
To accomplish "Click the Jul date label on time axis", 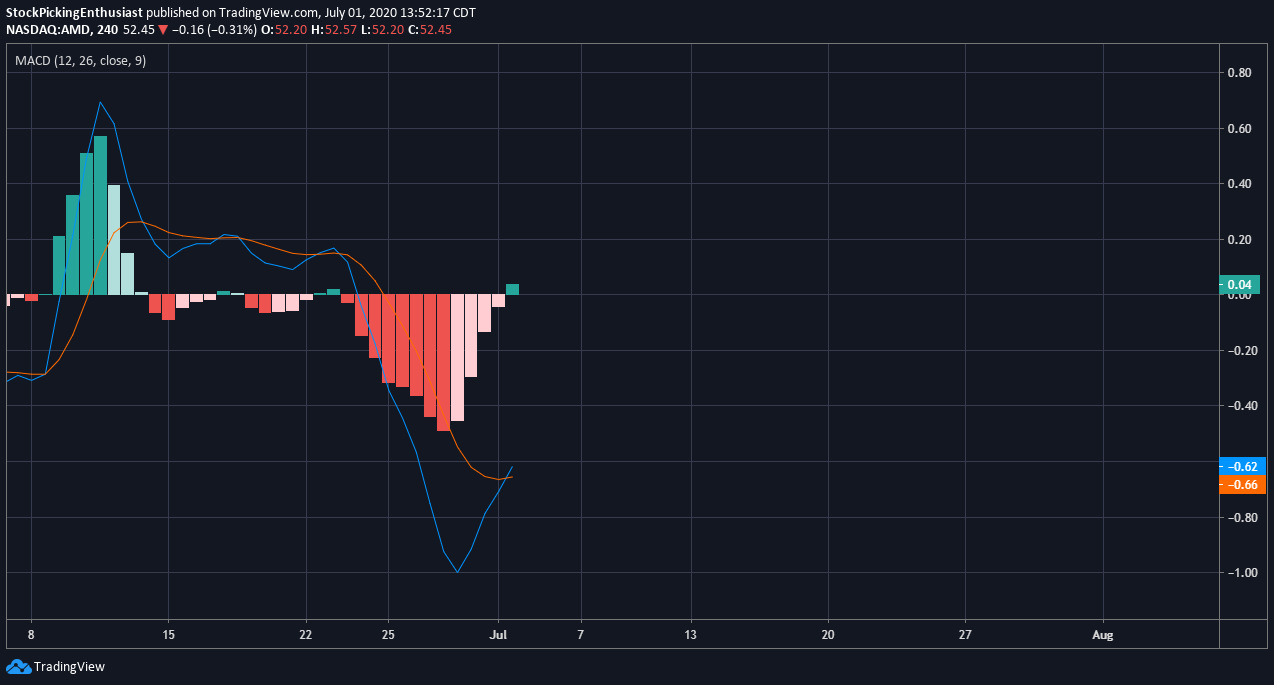I will click(x=498, y=635).
